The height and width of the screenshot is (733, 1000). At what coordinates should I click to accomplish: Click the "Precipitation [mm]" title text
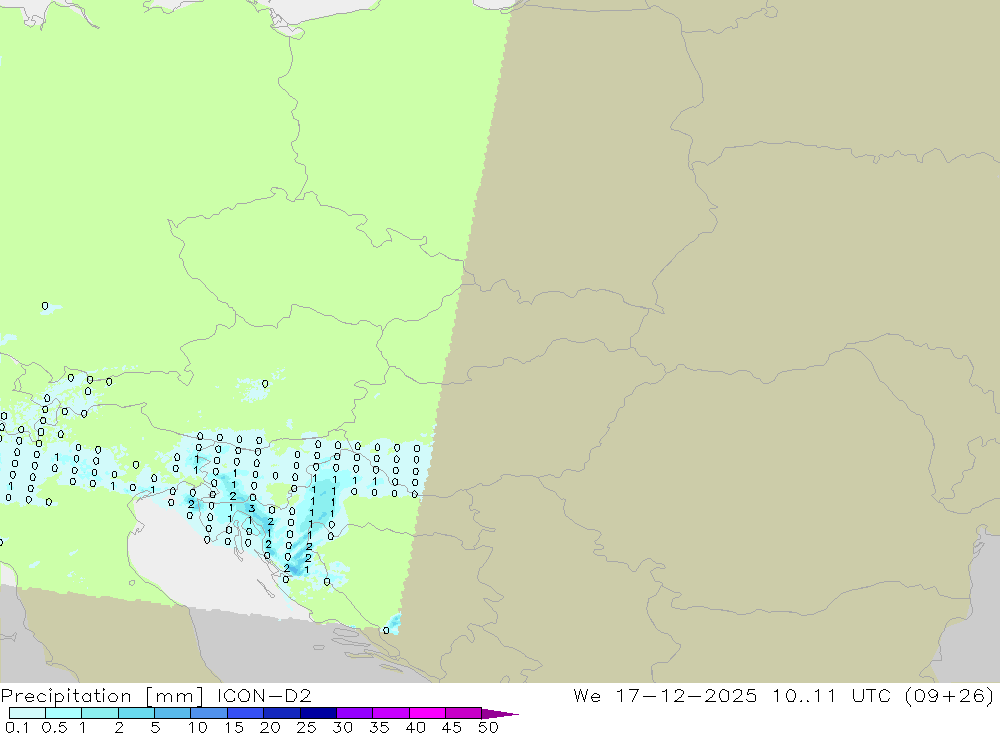coord(103,695)
